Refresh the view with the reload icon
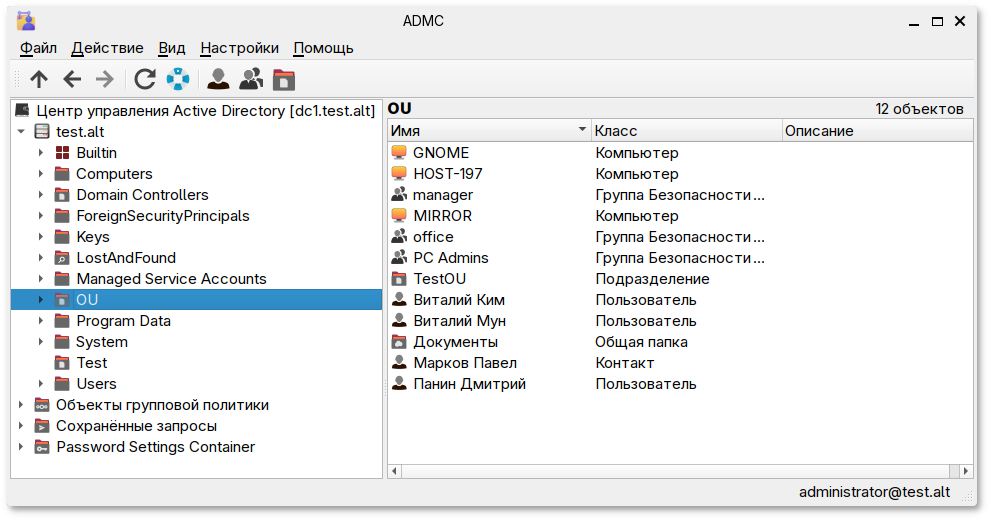The image size is (990, 520). [145, 80]
